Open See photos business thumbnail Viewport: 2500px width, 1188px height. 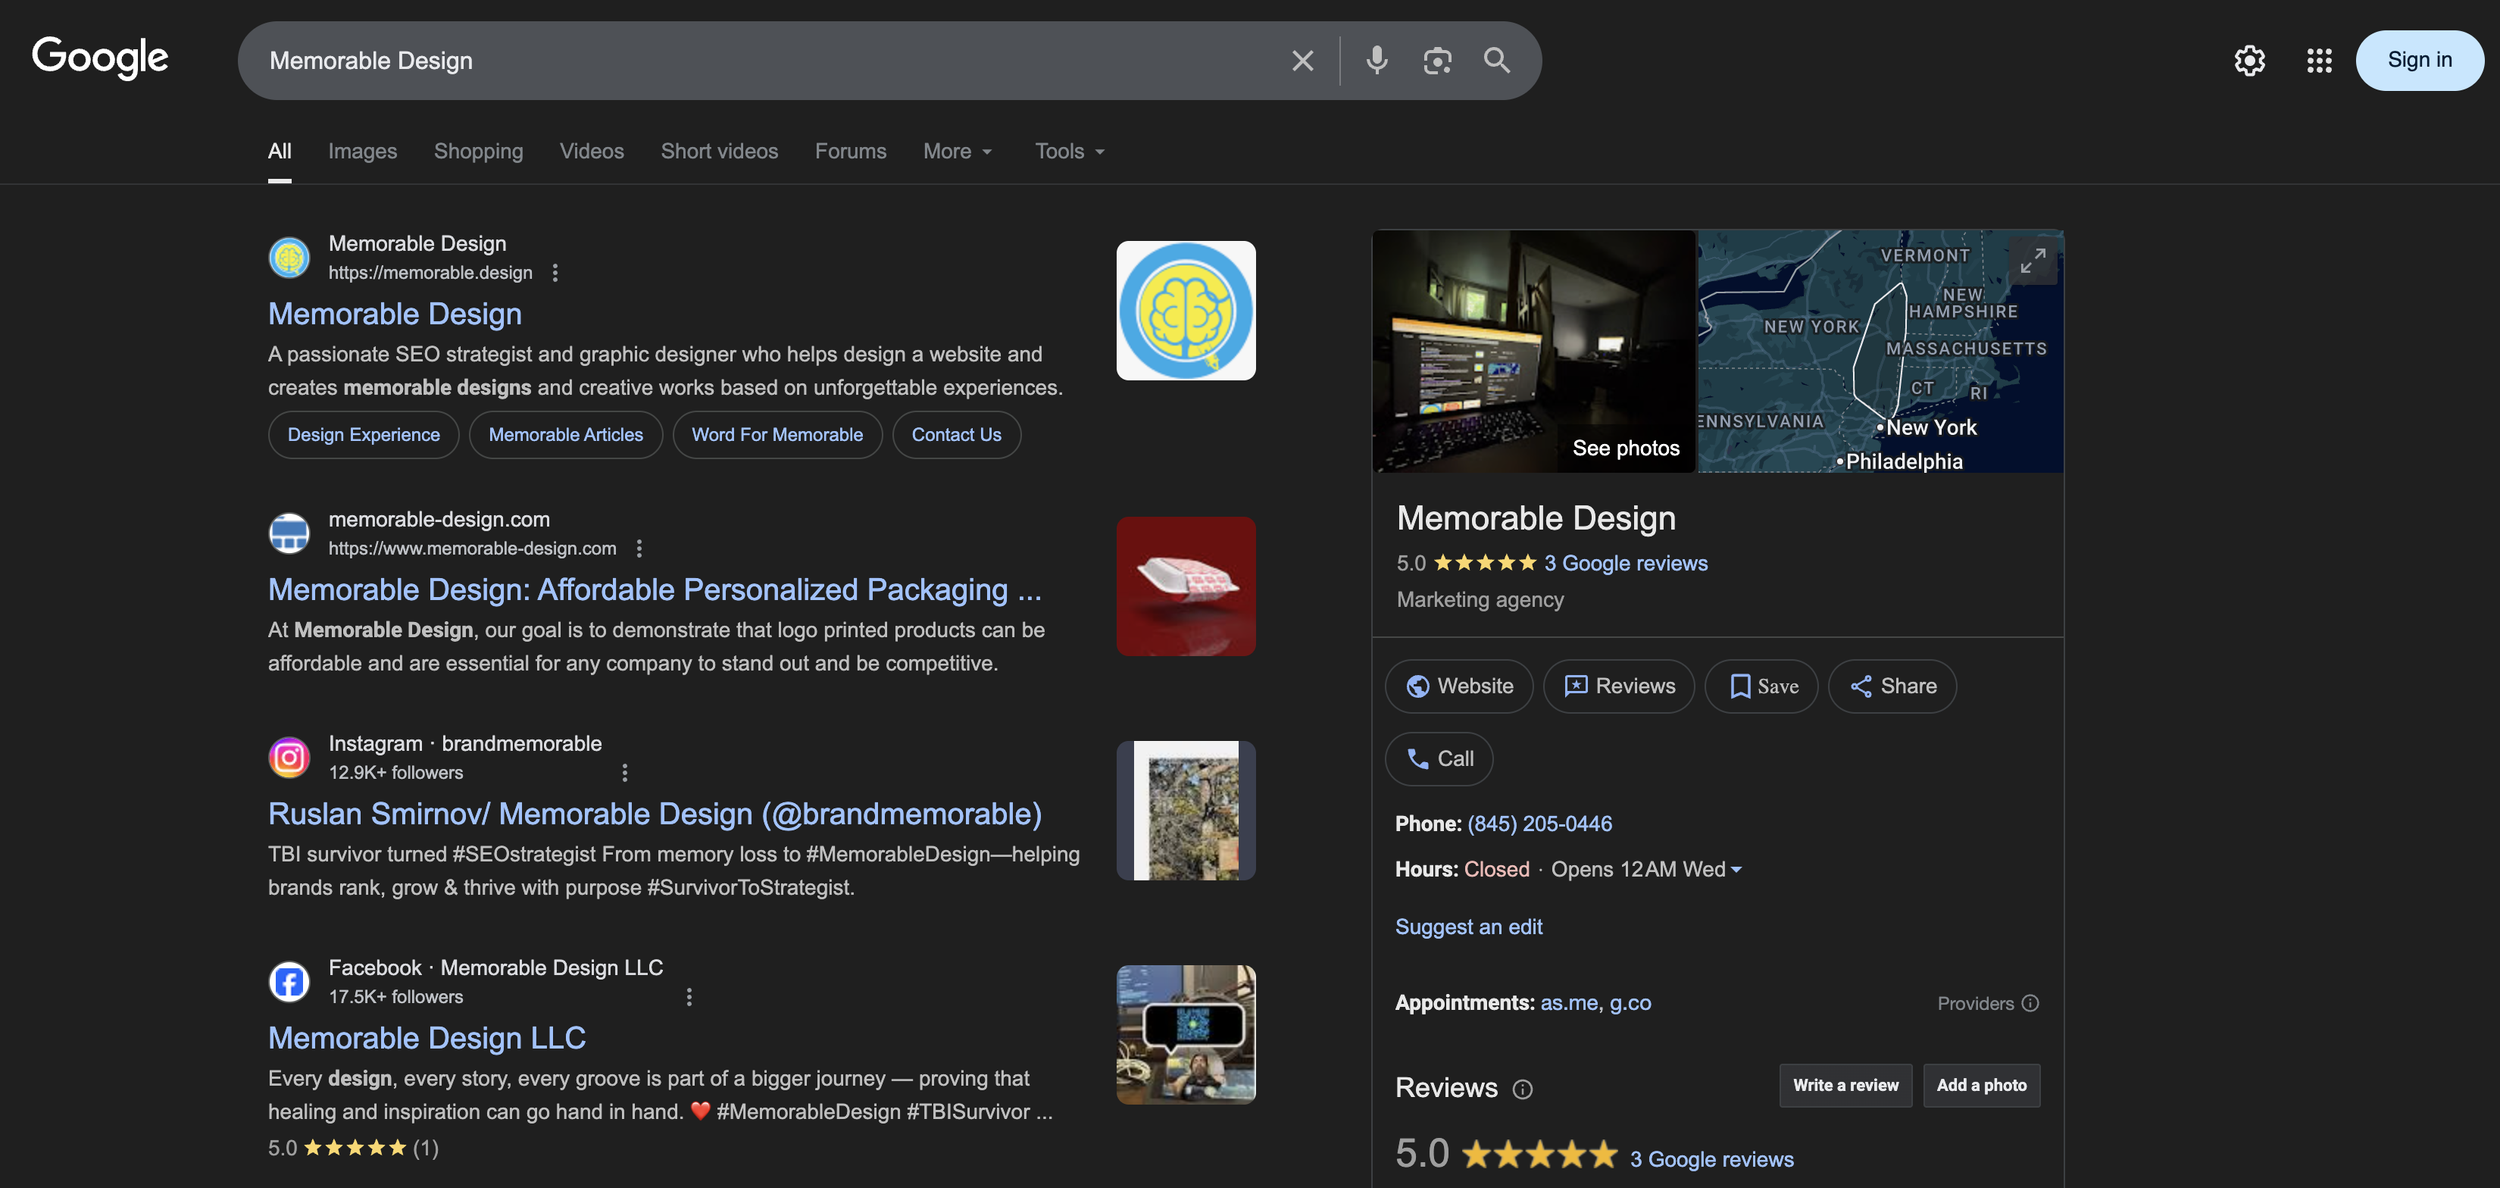1533,352
